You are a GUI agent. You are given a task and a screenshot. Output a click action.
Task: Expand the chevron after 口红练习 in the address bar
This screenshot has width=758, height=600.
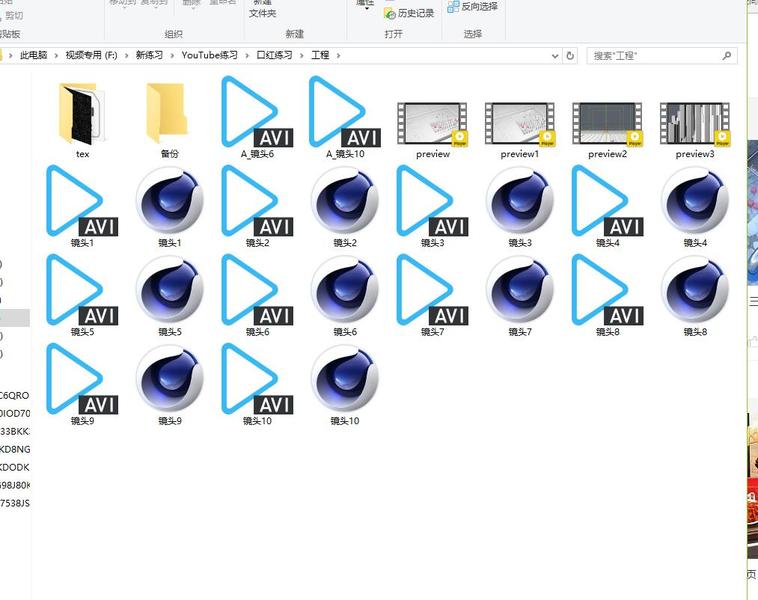tap(302, 56)
